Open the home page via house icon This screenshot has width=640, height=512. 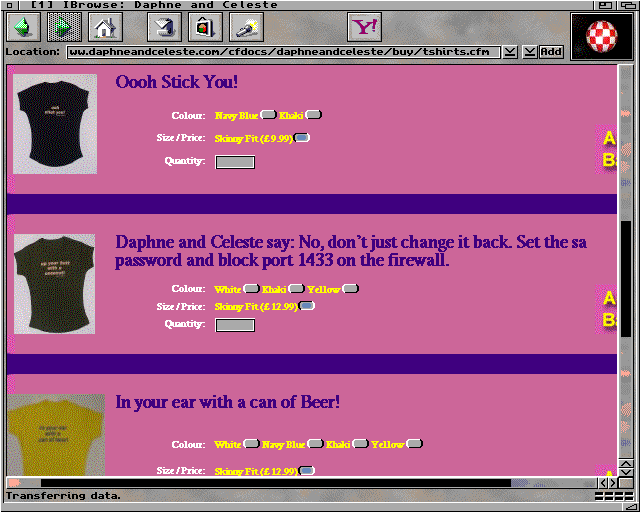coord(105,27)
